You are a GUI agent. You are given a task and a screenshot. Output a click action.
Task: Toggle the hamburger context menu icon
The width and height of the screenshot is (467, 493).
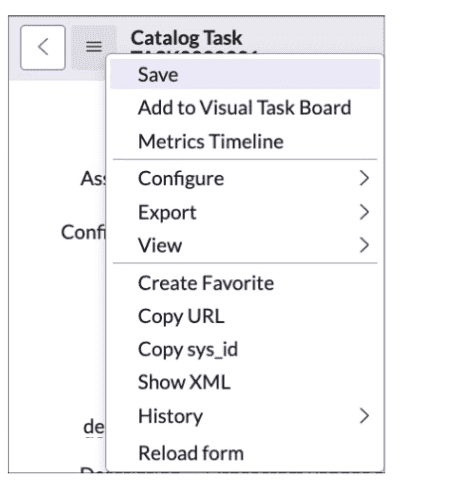pyautogui.click(x=94, y=47)
